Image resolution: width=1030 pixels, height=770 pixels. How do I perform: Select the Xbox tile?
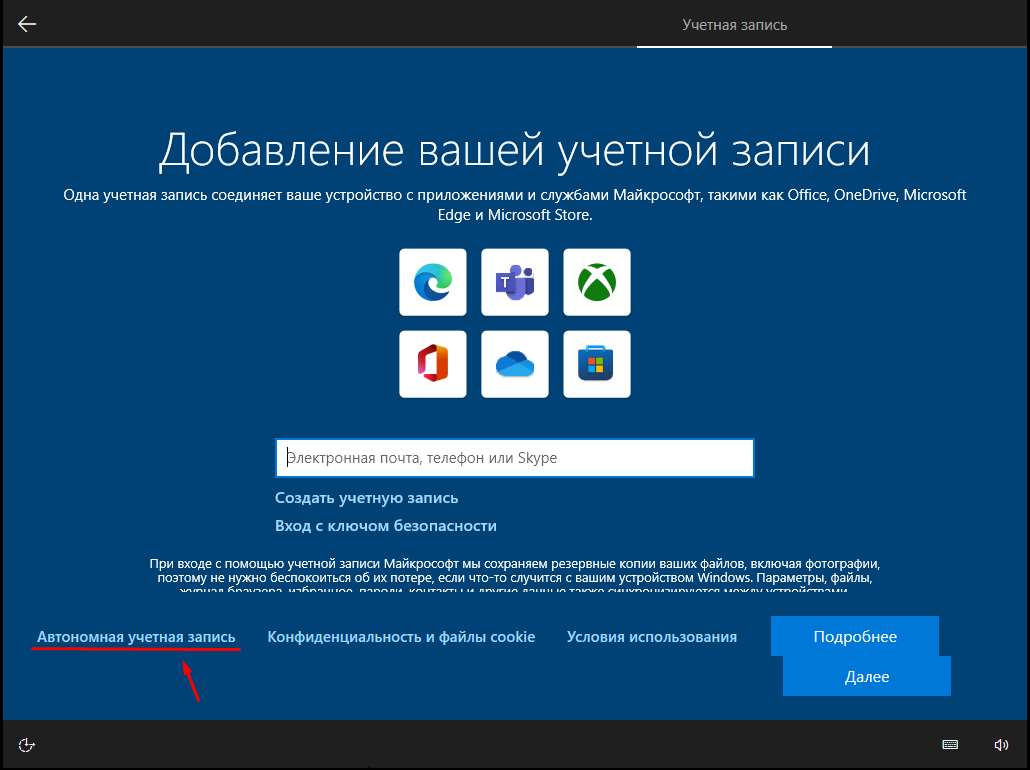(597, 282)
